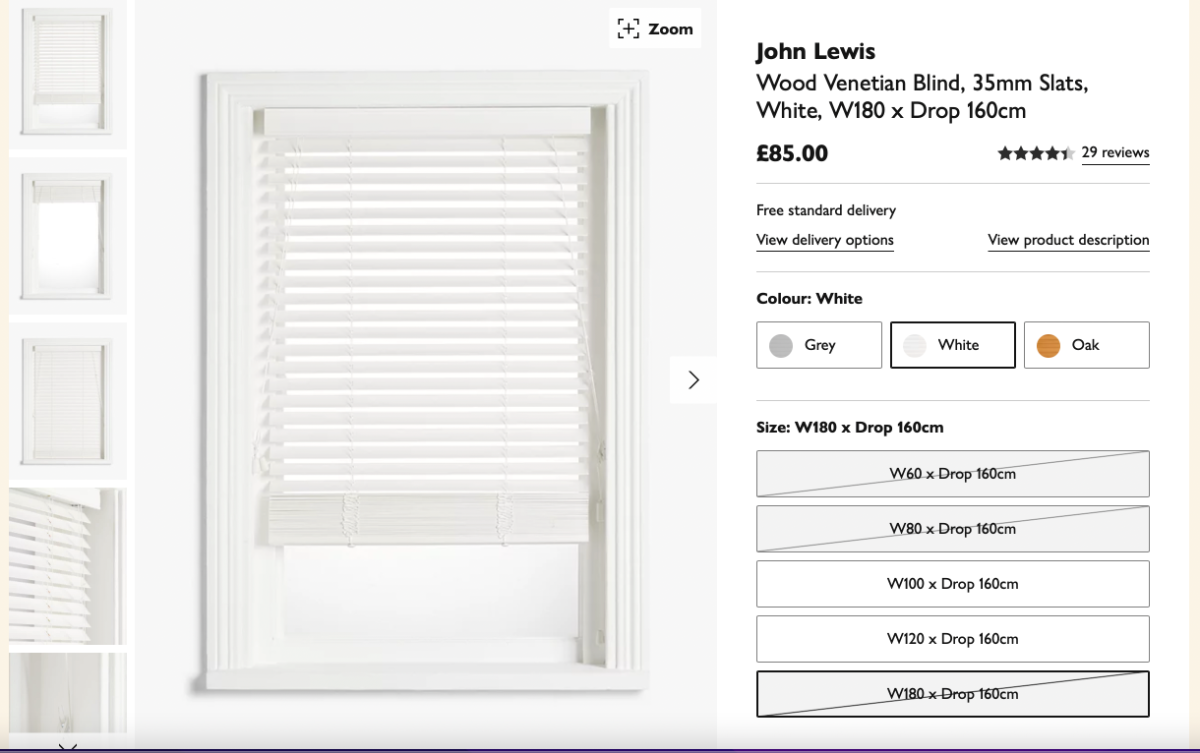Click unavailable size W60 x Drop 160cm

click(x=953, y=474)
